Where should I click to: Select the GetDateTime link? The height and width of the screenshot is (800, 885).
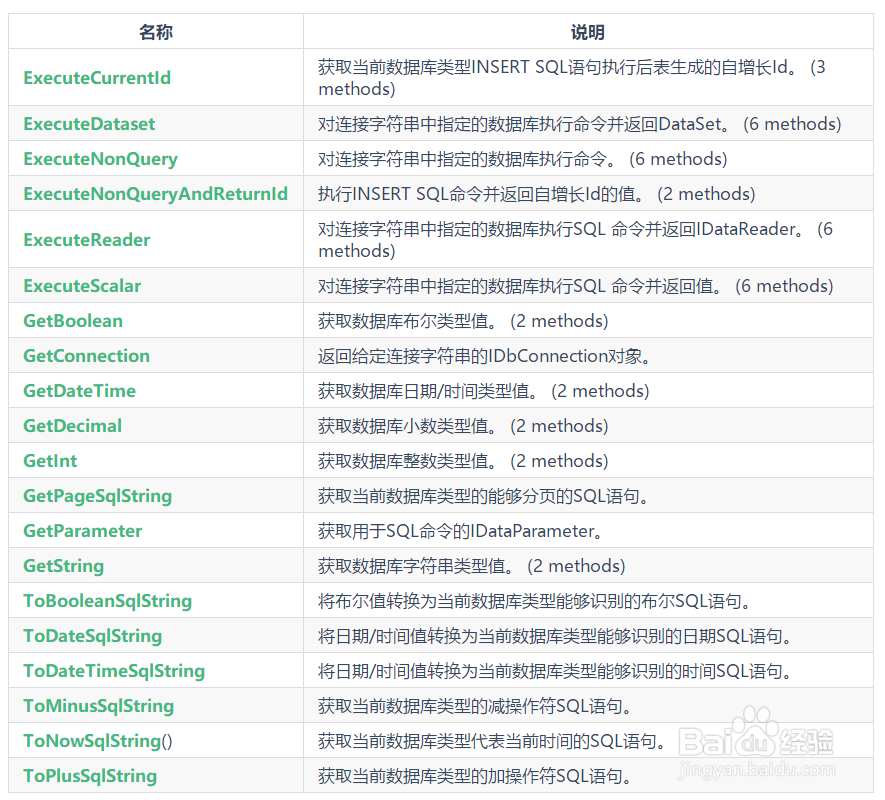click(80, 391)
